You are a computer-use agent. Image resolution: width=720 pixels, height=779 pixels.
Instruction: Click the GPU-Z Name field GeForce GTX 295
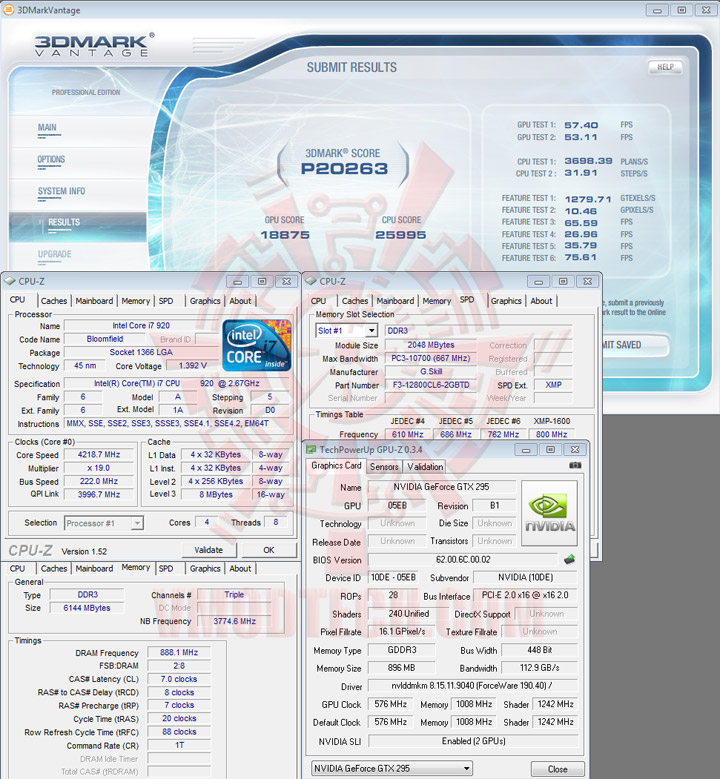point(441,487)
